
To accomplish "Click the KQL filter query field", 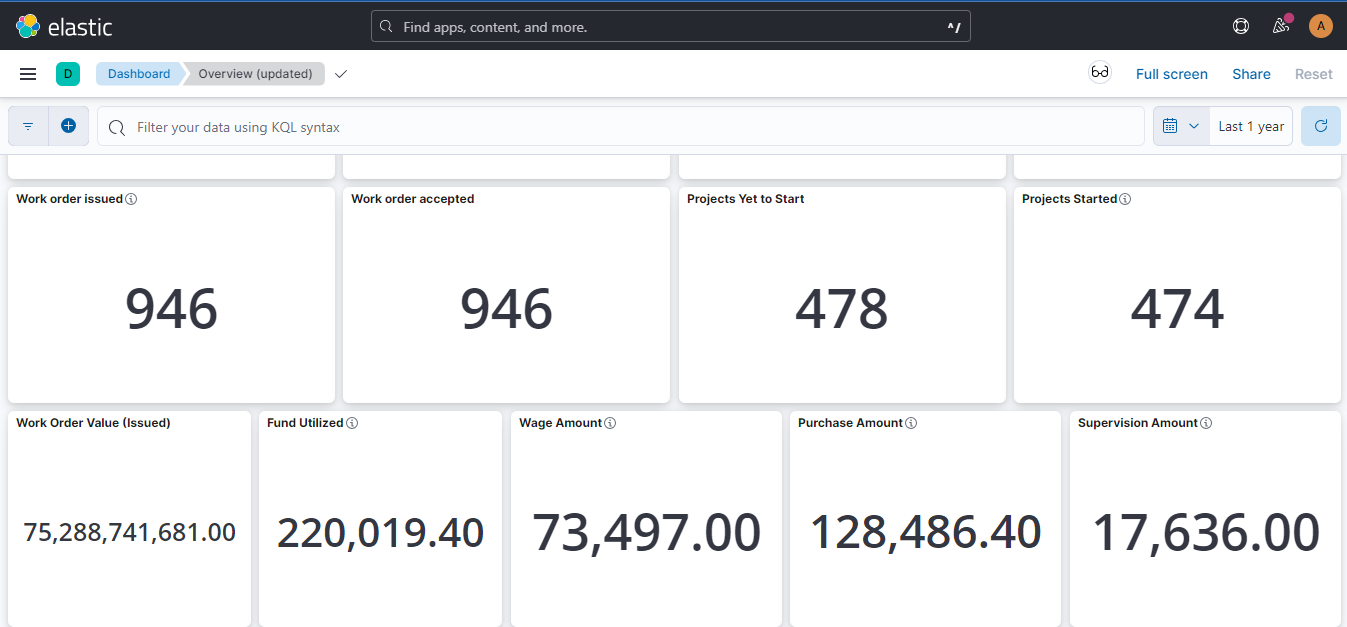I will click(x=620, y=127).
